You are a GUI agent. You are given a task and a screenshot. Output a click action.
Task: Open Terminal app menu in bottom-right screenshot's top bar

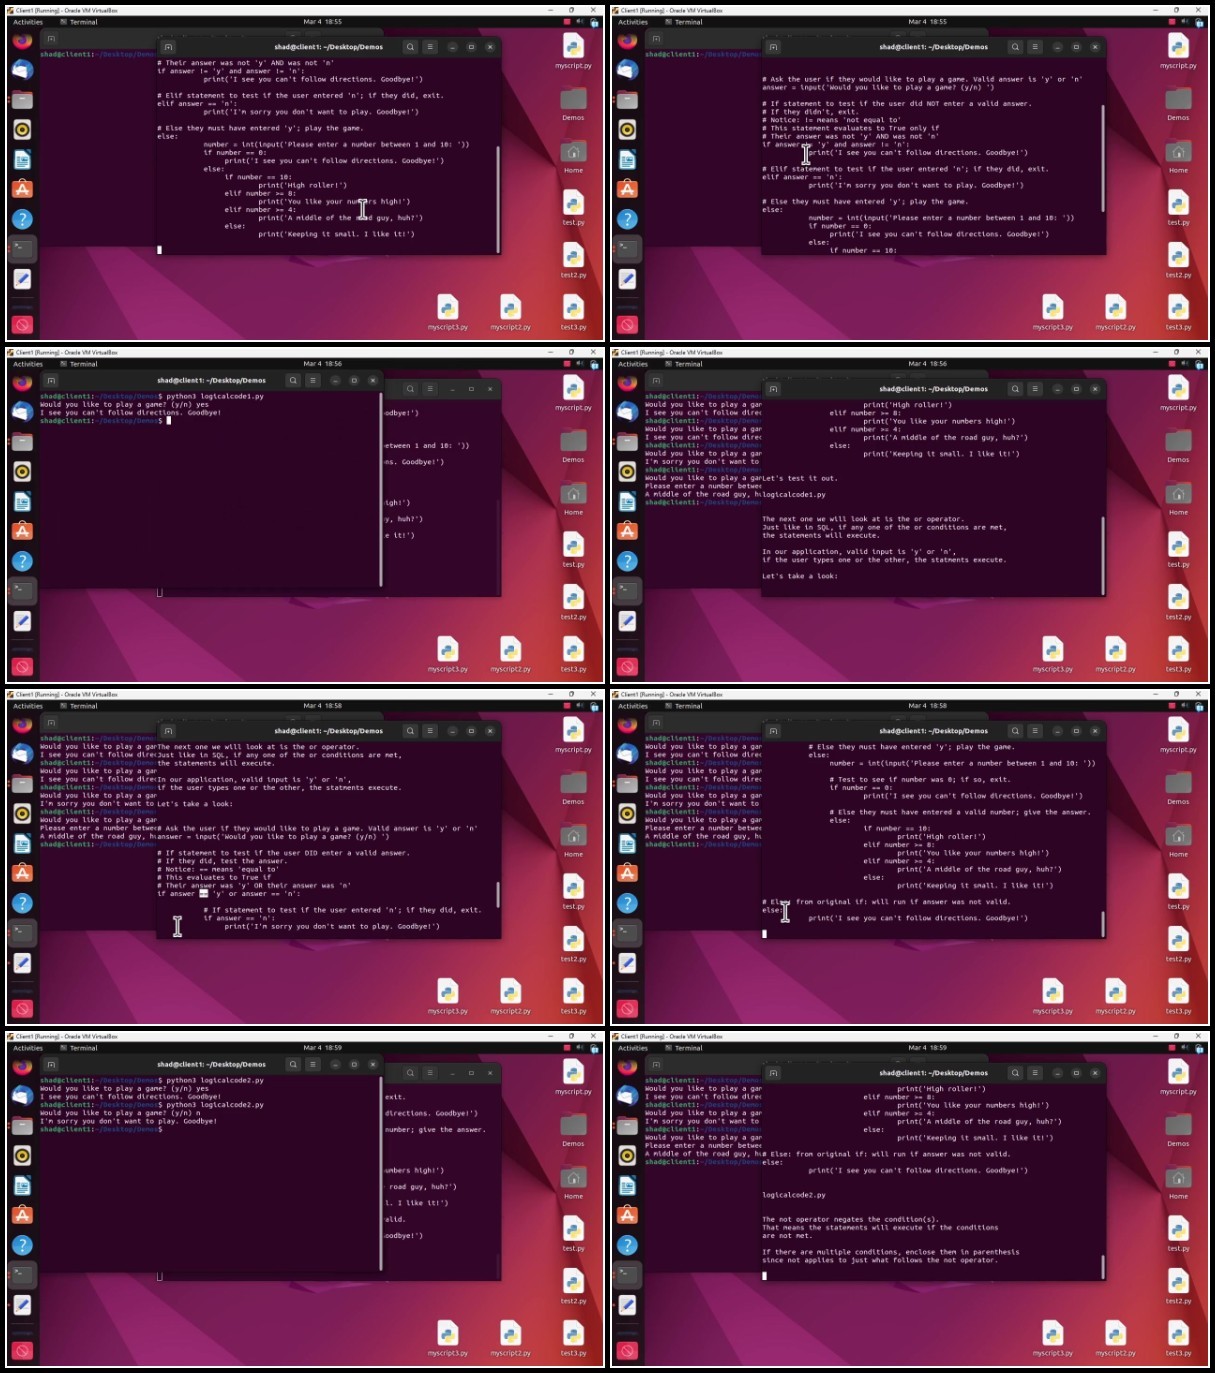coord(684,1048)
